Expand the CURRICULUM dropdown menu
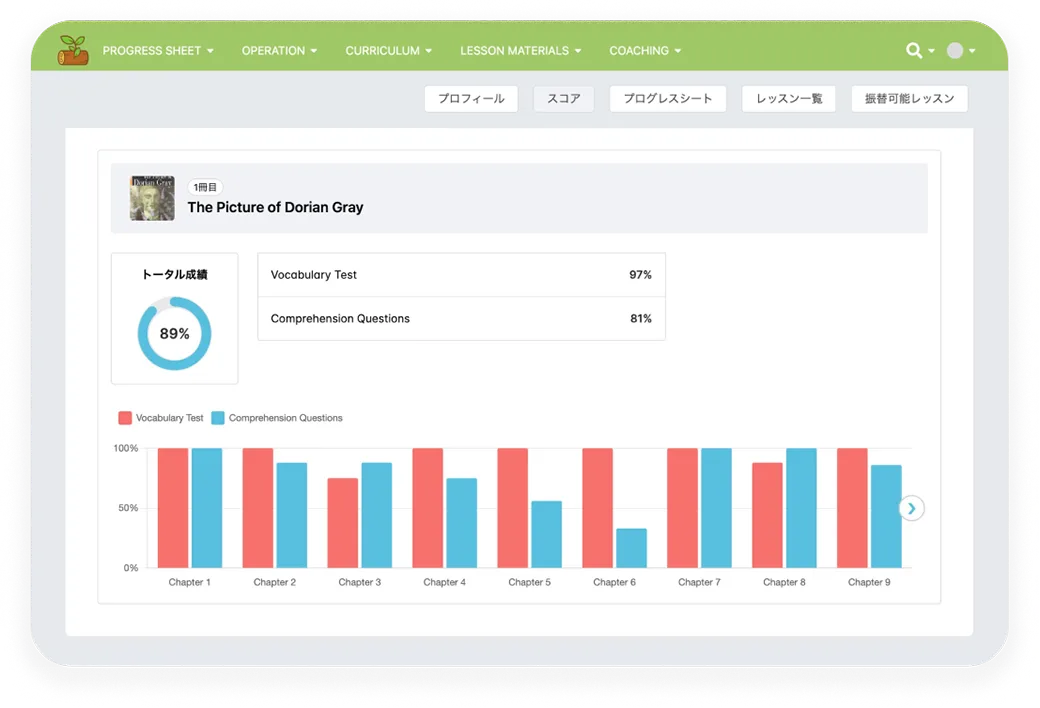Screen dimensions: 1040x708 (x=388, y=50)
